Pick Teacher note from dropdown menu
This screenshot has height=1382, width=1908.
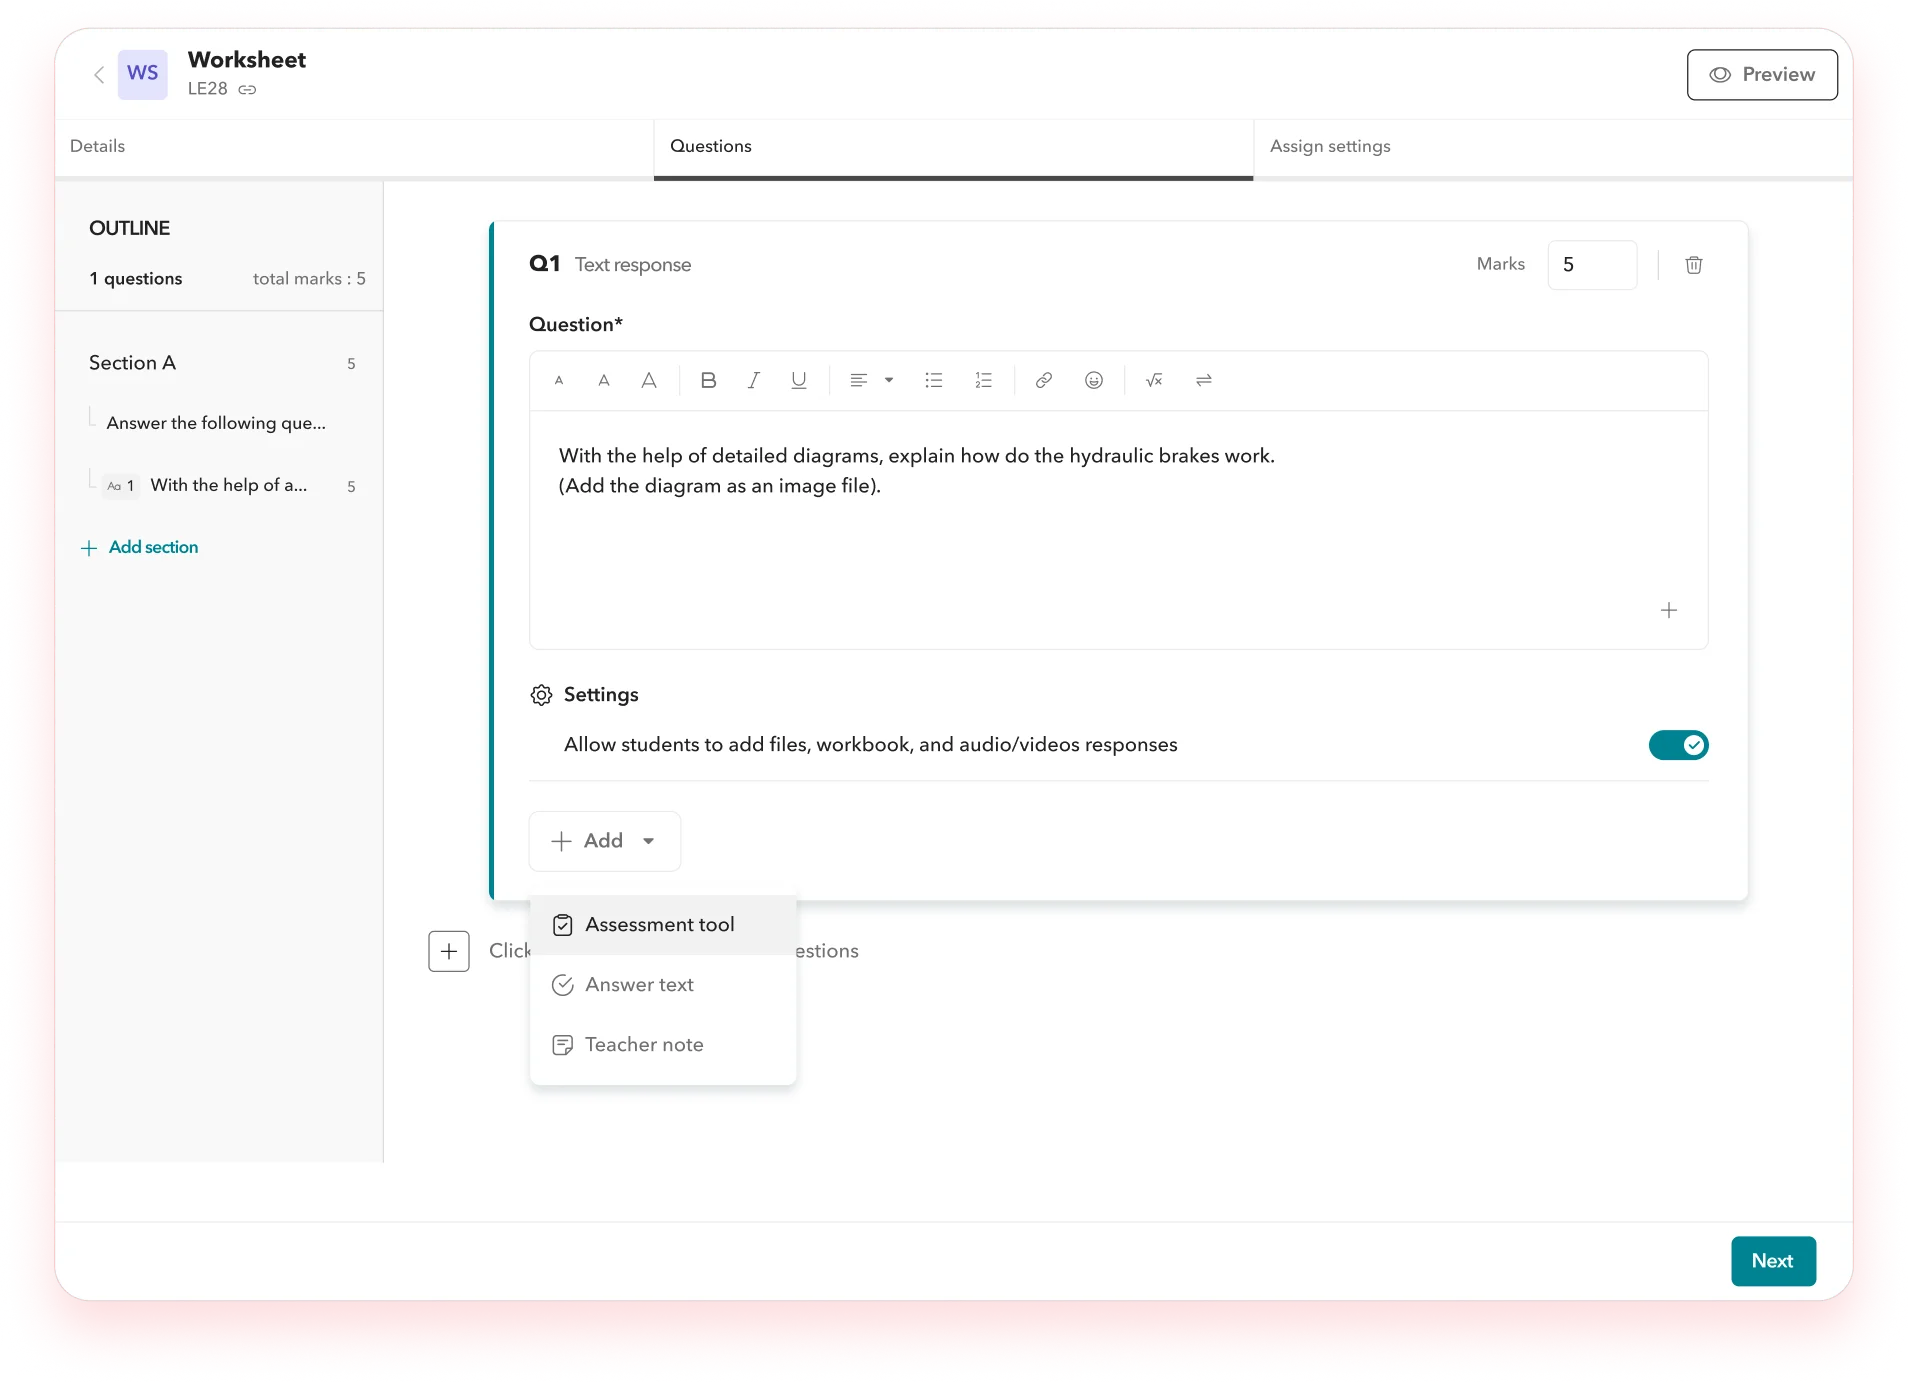(x=644, y=1045)
